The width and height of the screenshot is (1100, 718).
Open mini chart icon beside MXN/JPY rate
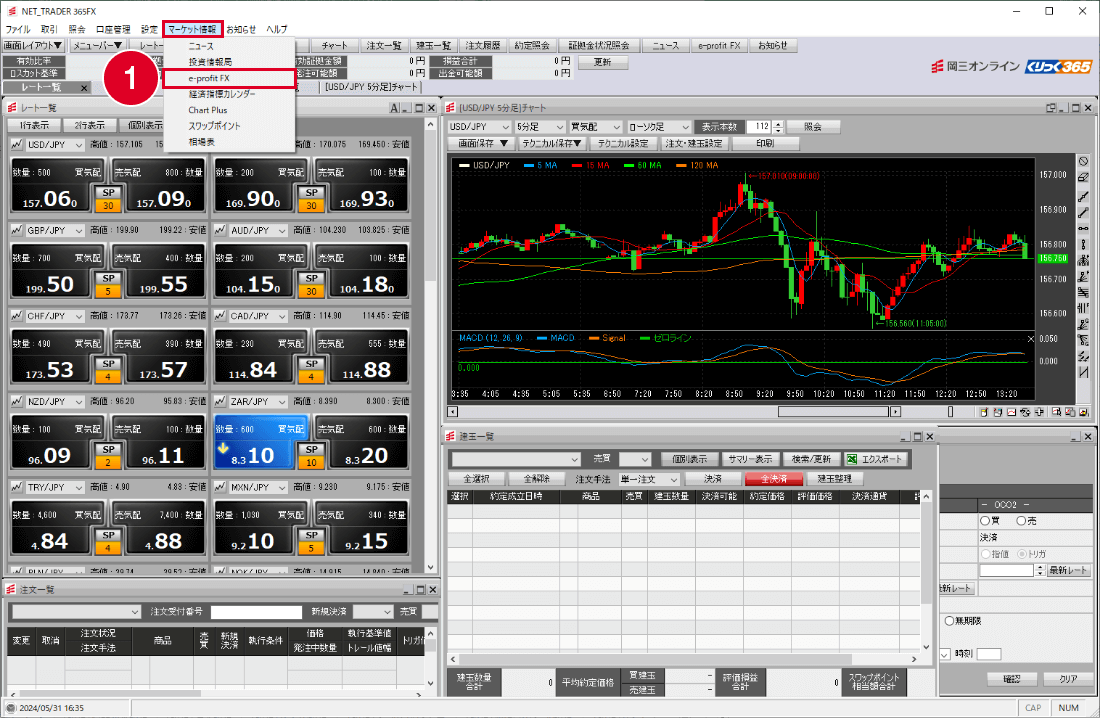coord(220,487)
